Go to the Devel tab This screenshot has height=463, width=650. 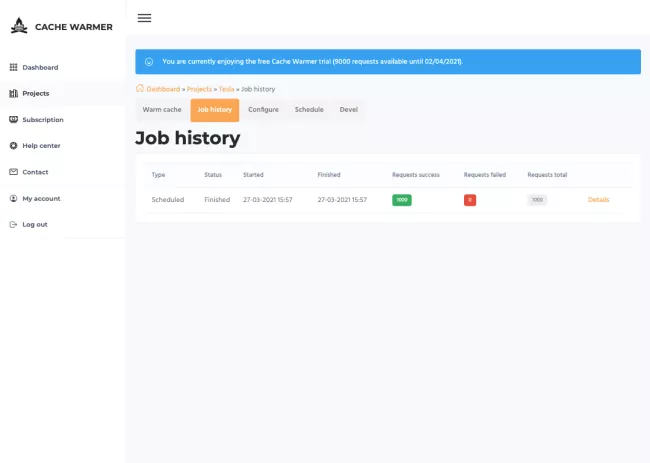pos(349,109)
